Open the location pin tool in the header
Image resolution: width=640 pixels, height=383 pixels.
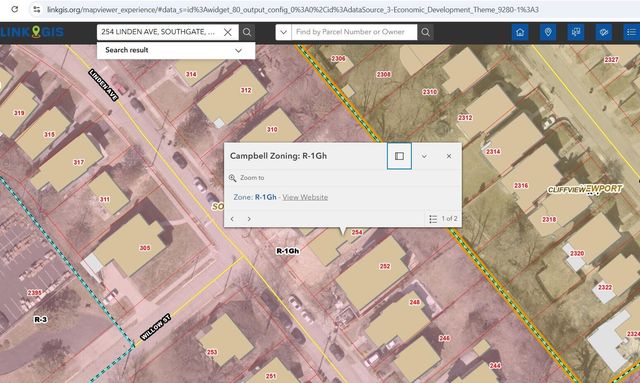coord(548,32)
